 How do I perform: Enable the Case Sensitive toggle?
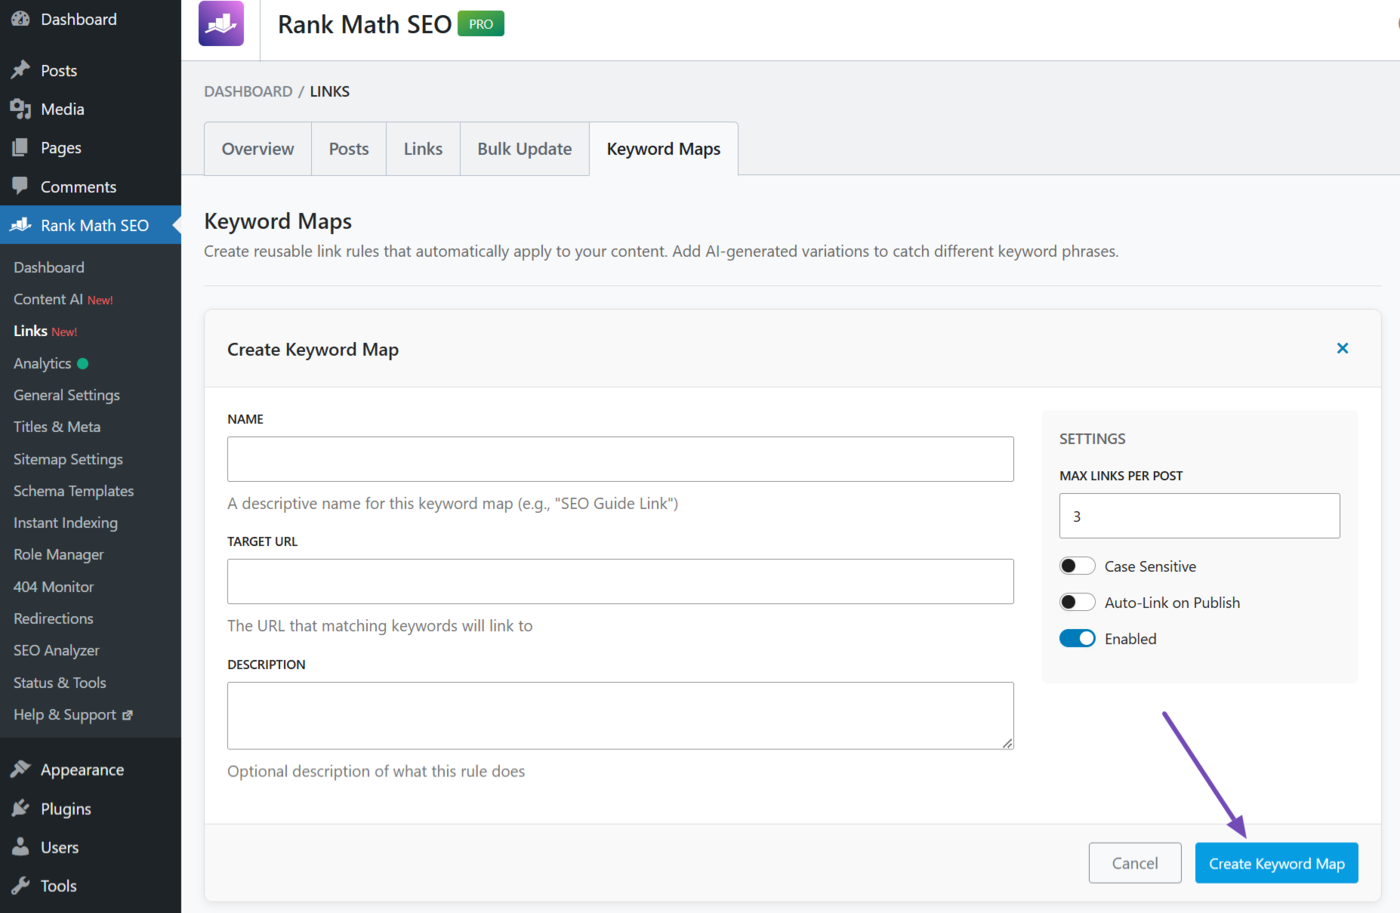click(x=1077, y=565)
